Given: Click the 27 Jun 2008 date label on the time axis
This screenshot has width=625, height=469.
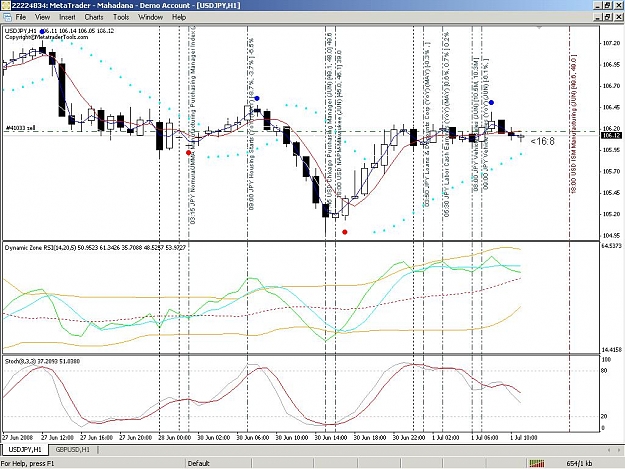Looking at the screenshot, I should click(18, 438).
